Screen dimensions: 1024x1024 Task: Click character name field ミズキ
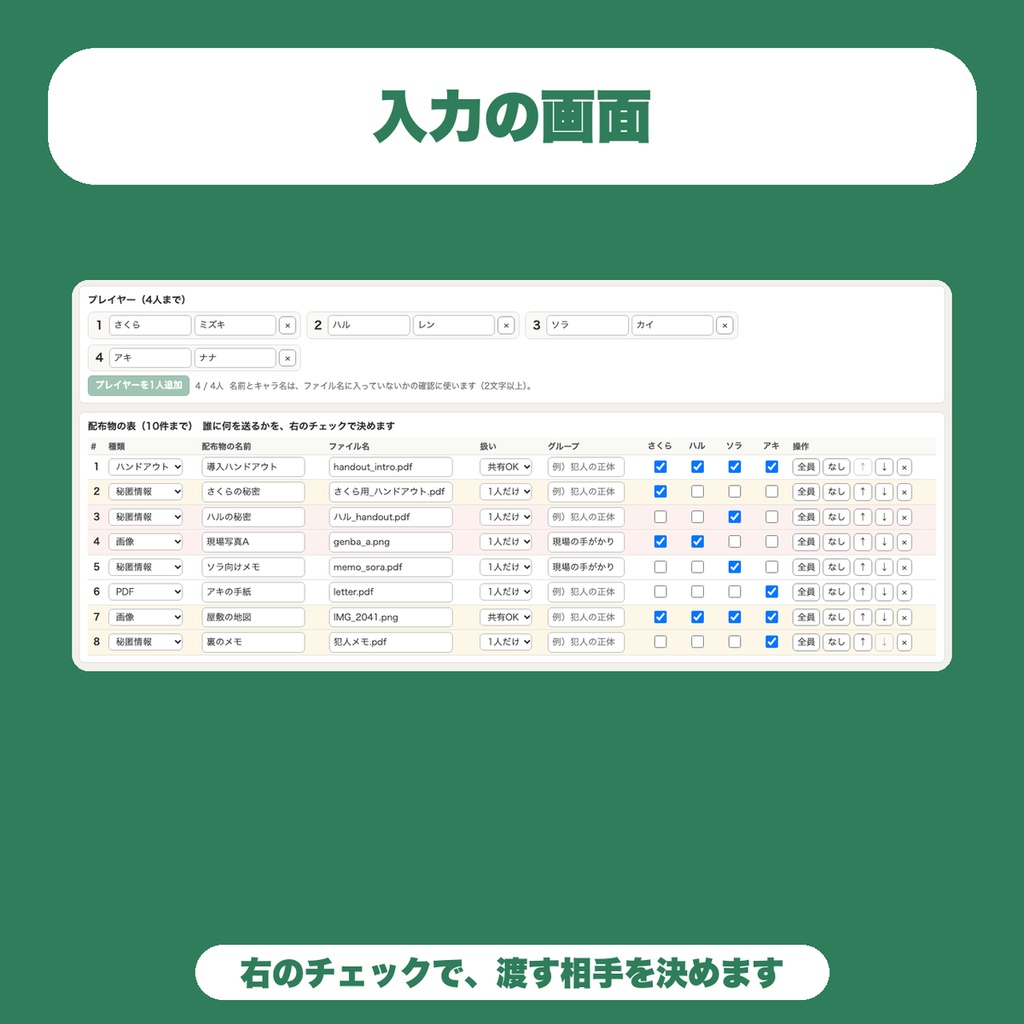(x=235, y=325)
